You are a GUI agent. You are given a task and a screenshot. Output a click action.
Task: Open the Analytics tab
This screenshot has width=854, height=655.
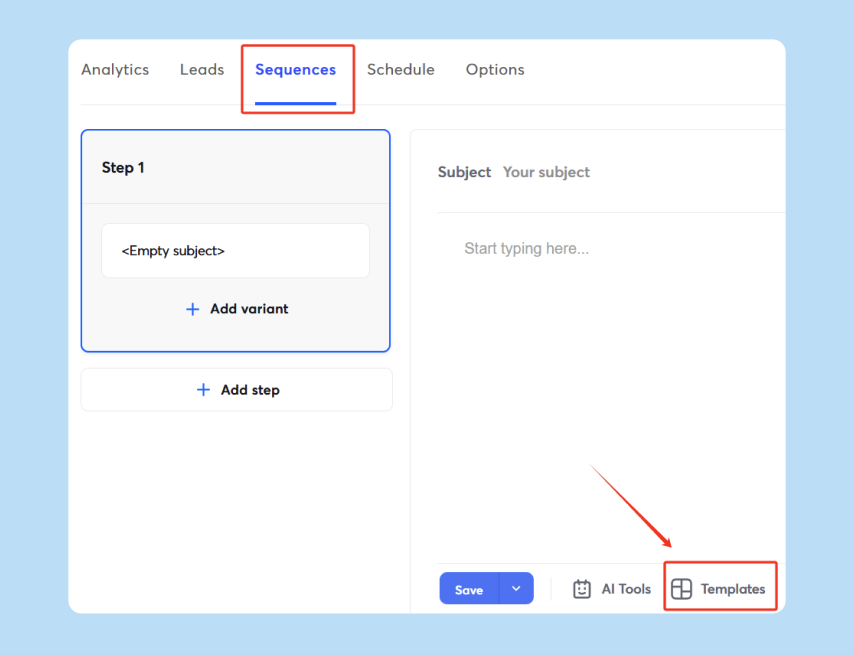tap(115, 70)
